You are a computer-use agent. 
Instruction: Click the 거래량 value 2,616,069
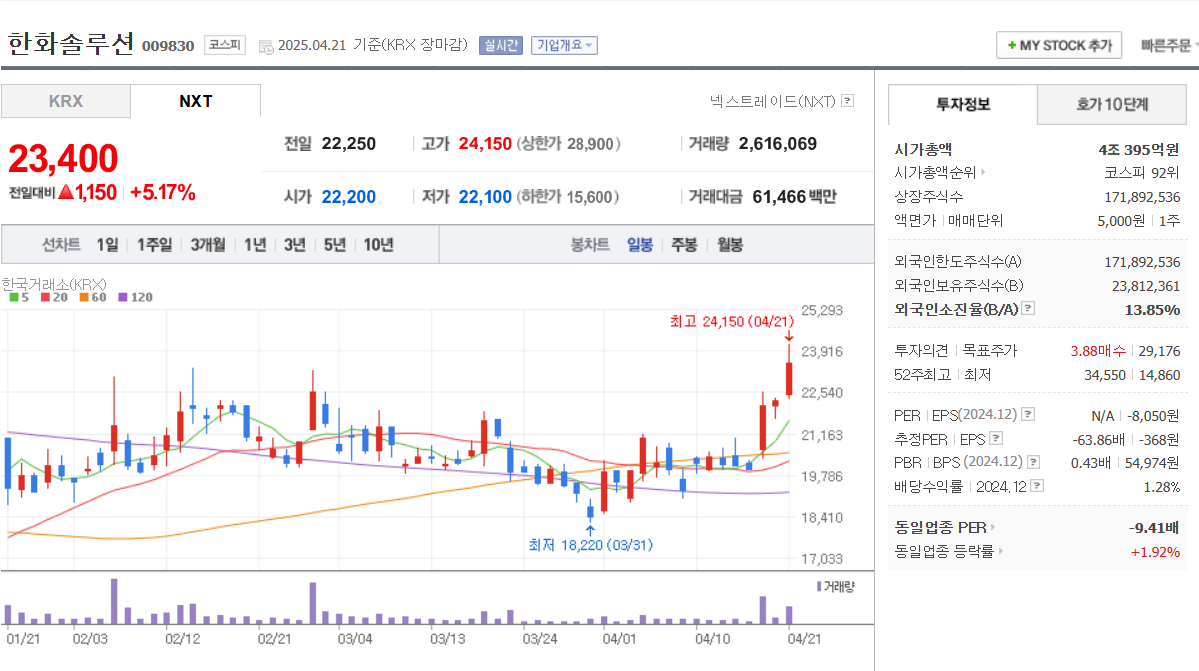click(x=778, y=144)
